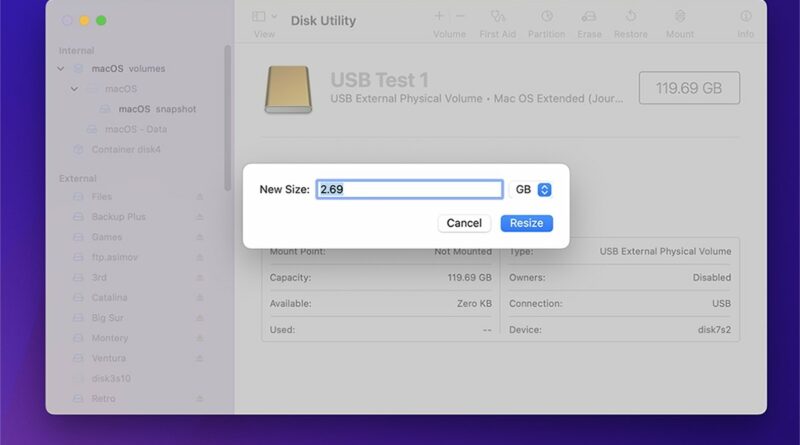
Task: Eject the ftp.asimov volume
Action: tap(200, 257)
